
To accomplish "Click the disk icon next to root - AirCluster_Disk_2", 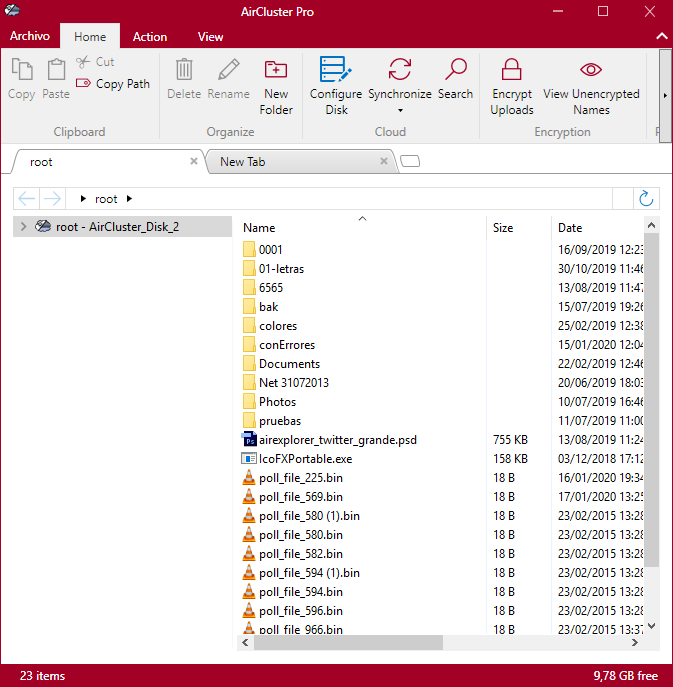I will pyautogui.click(x=43, y=226).
